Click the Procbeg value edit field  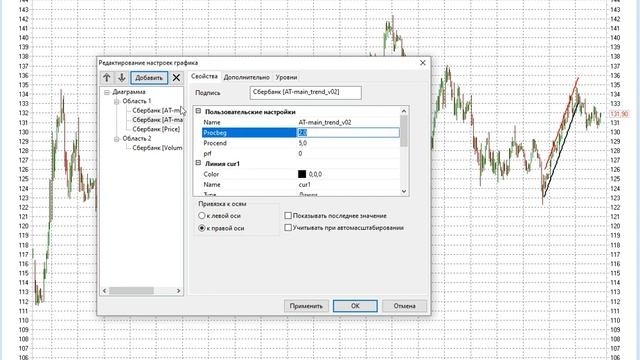[x=348, y=133]
